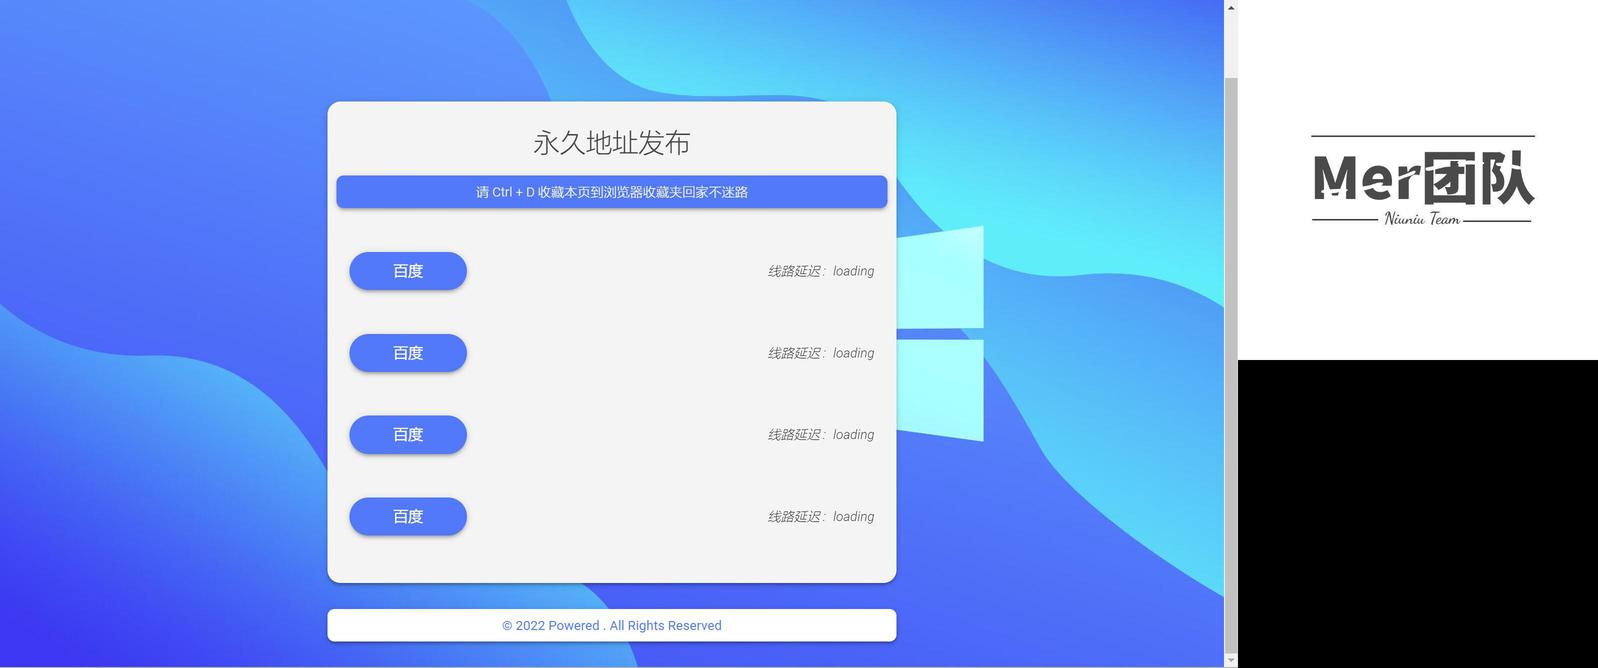Viewport: 1598px width, 668px height.
Task: Click the Mer团队 logo
Action: 1423,179
